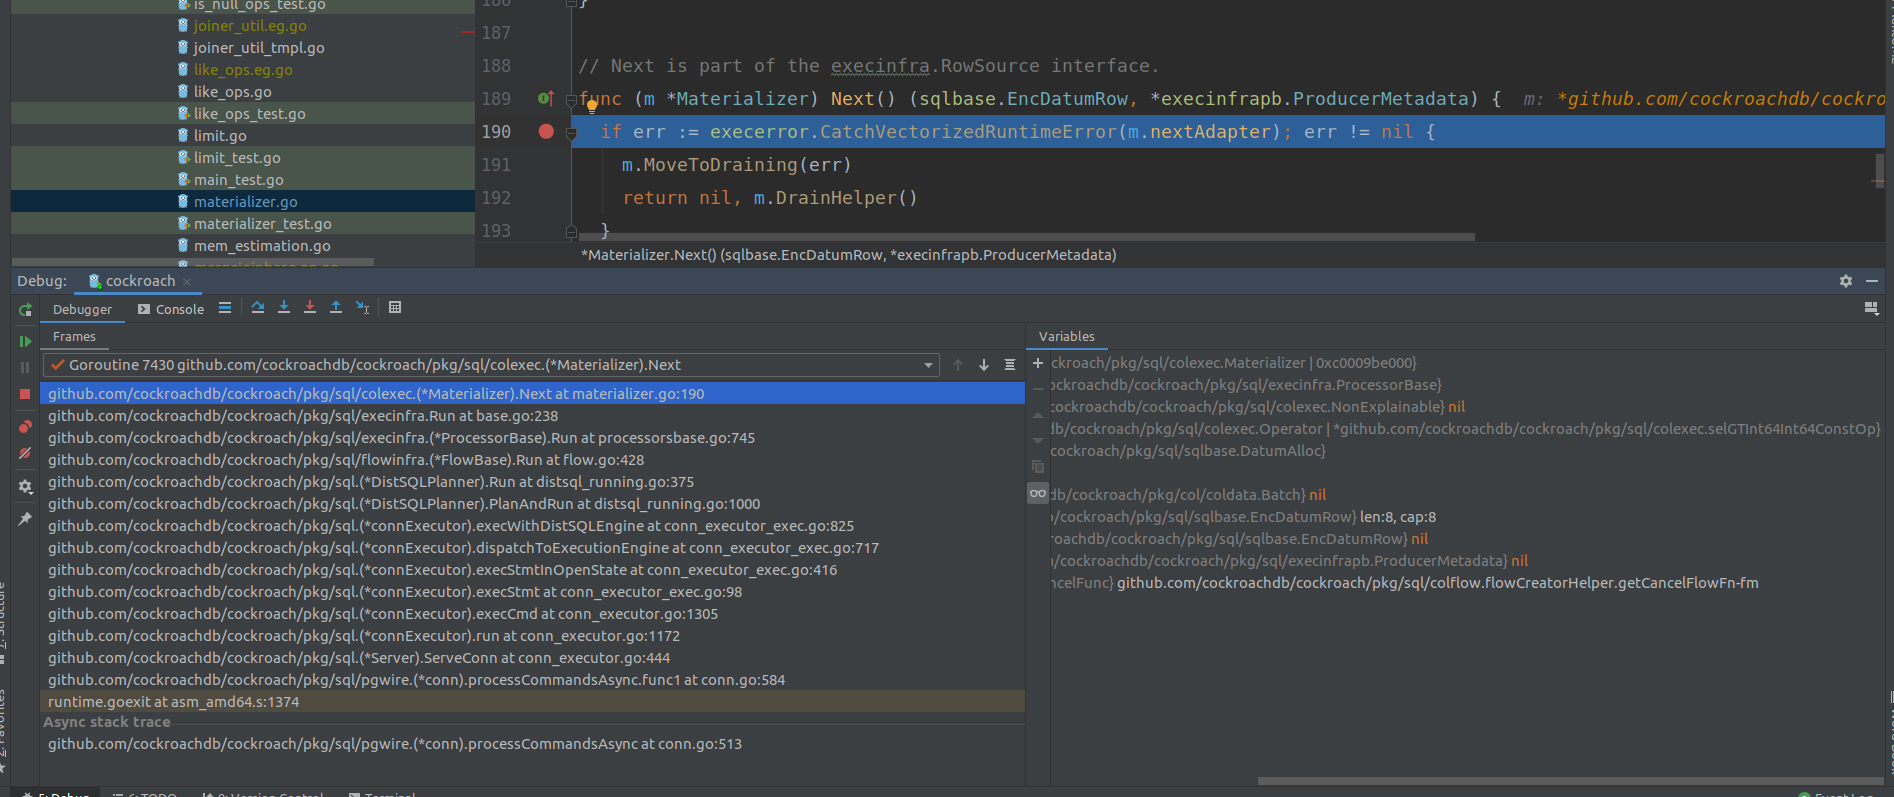Select the FlowBase.Run frame at flow.go:428

coord(532,460)
